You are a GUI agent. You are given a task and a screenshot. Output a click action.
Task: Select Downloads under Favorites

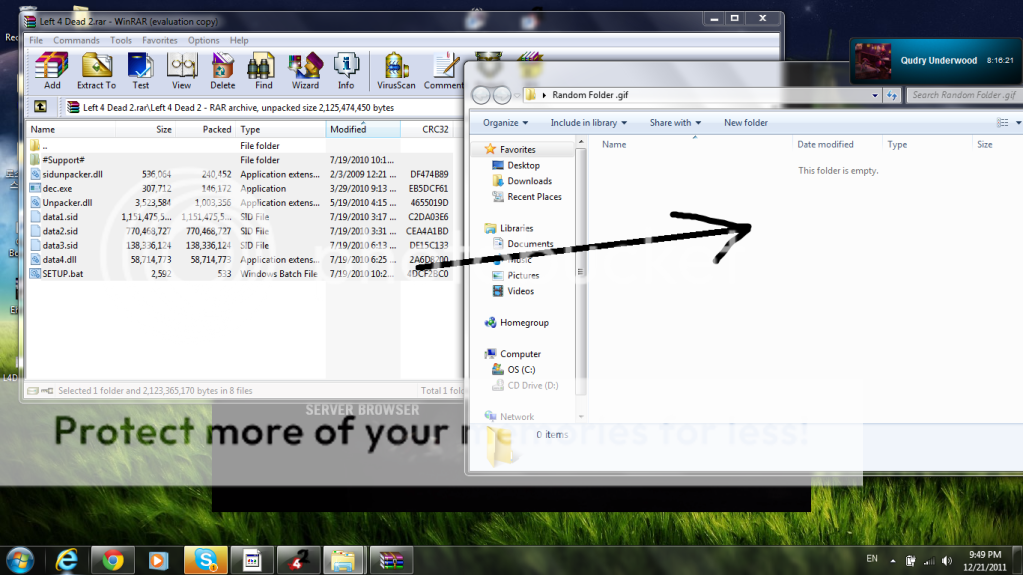[529, 181]
